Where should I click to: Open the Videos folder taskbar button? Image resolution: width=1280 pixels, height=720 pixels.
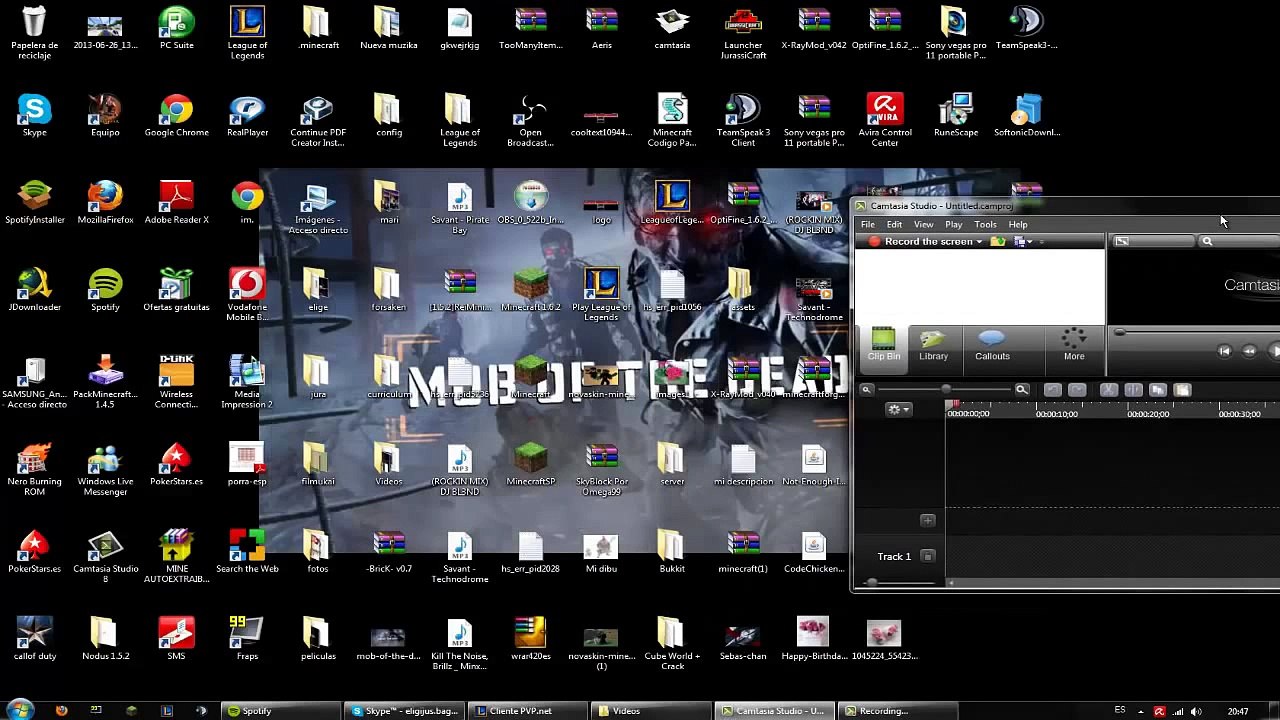pos(653,711)
